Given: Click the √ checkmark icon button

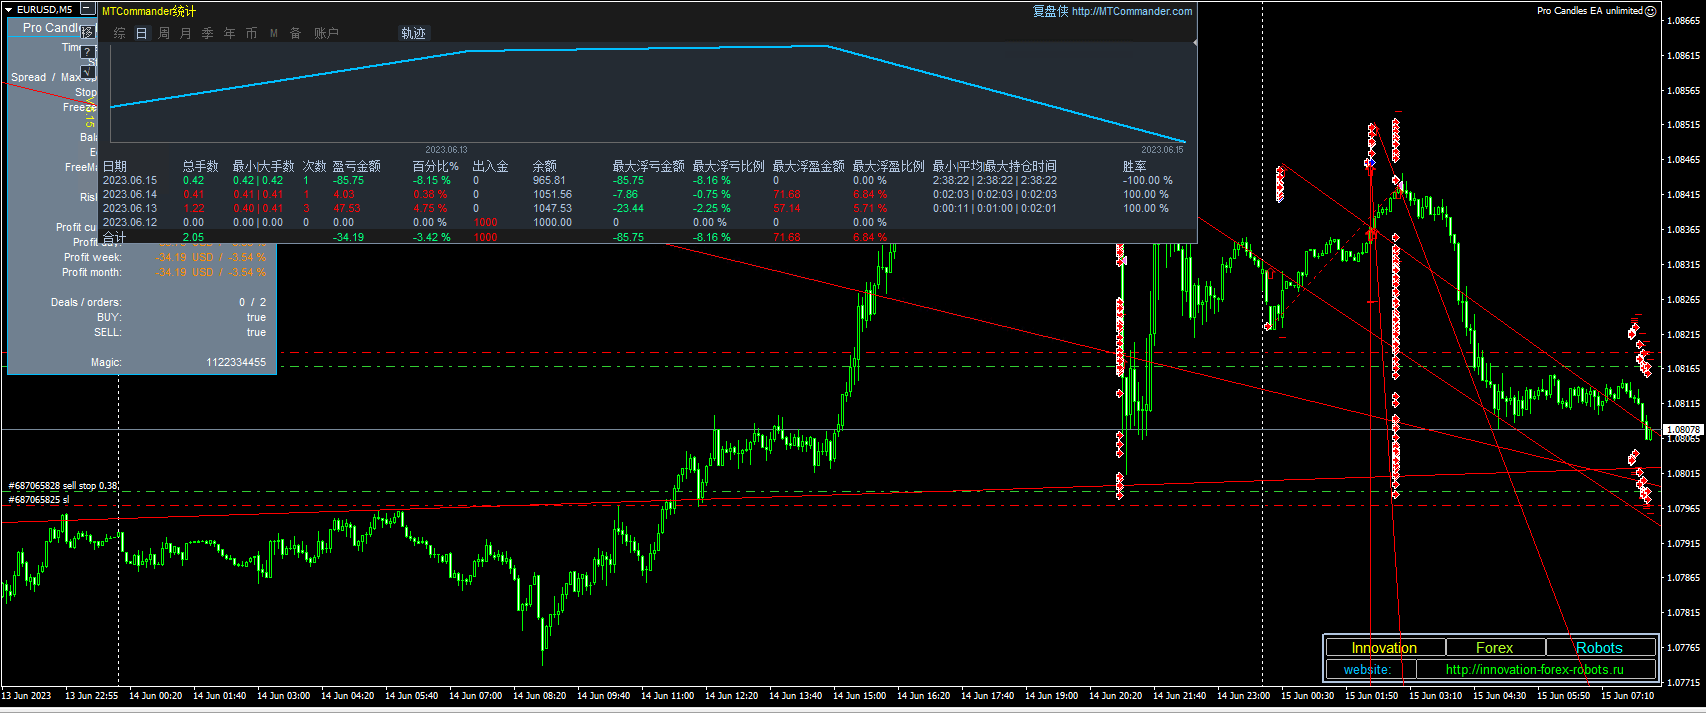Looking at the screenshot, I should pyautogui.click(x=88, y=72).
